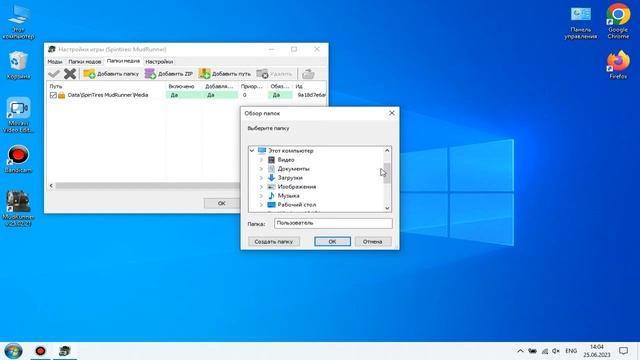This screenshot has width=640, height=360.
Task: Expand the 'Изображения' folder node
Action: [x=261, y=187]
